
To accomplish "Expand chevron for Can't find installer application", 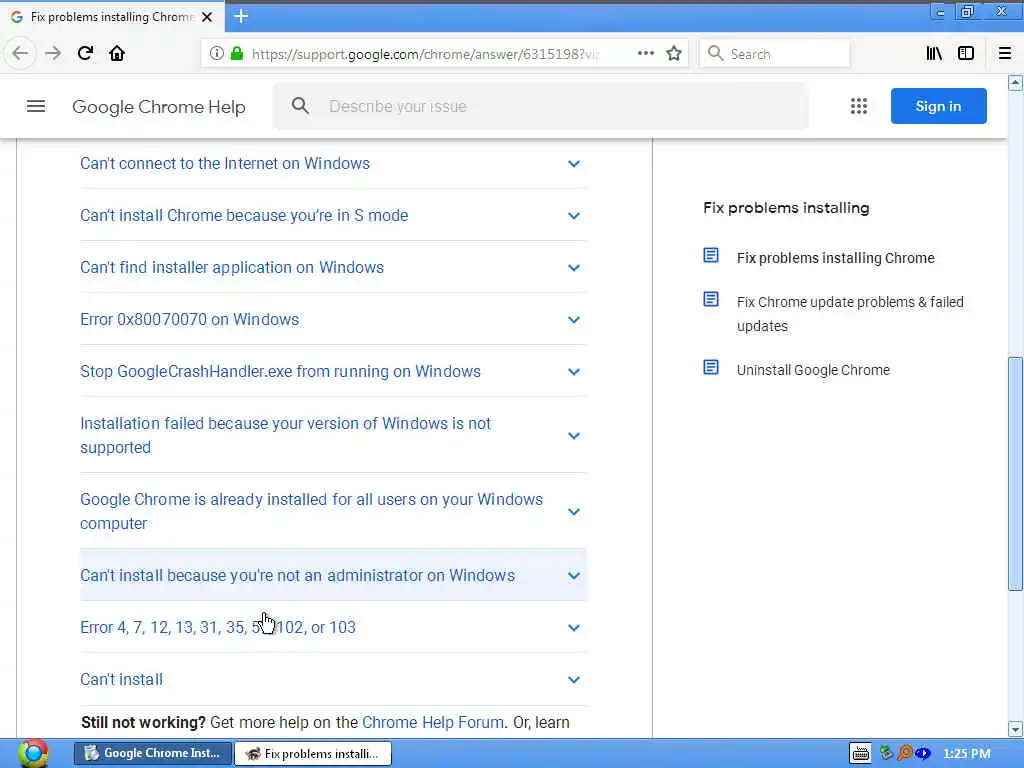I will (573, 268).
